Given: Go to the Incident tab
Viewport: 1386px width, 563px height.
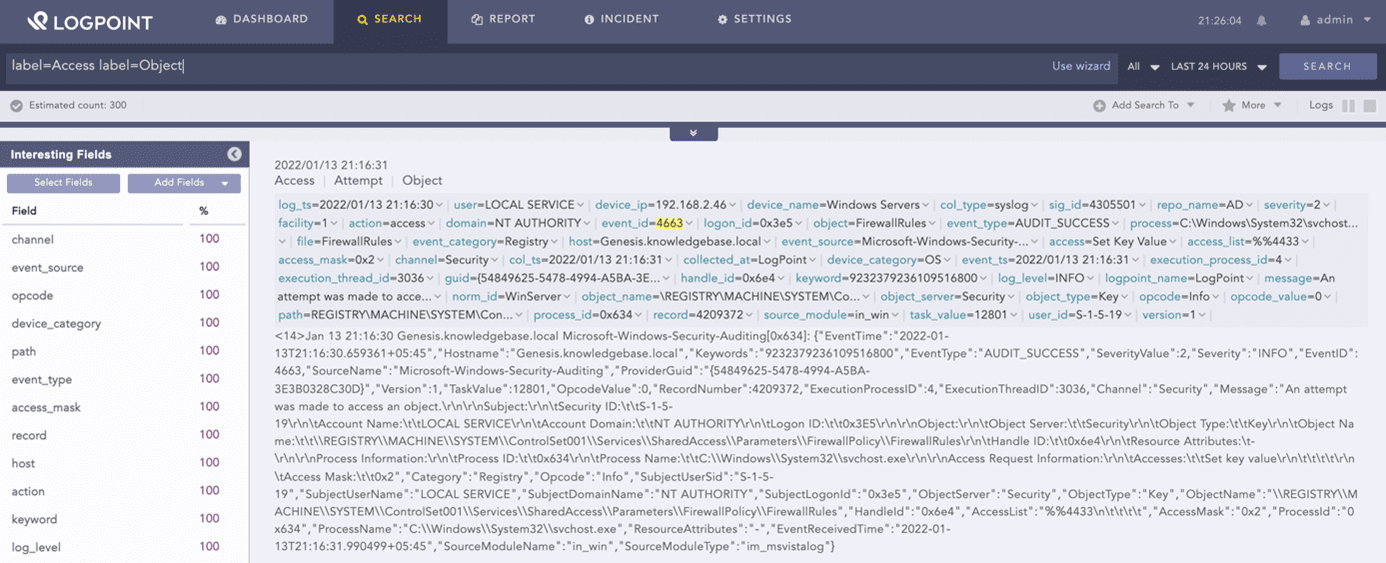Looking at the screenshot, I should tap(621, 19).
